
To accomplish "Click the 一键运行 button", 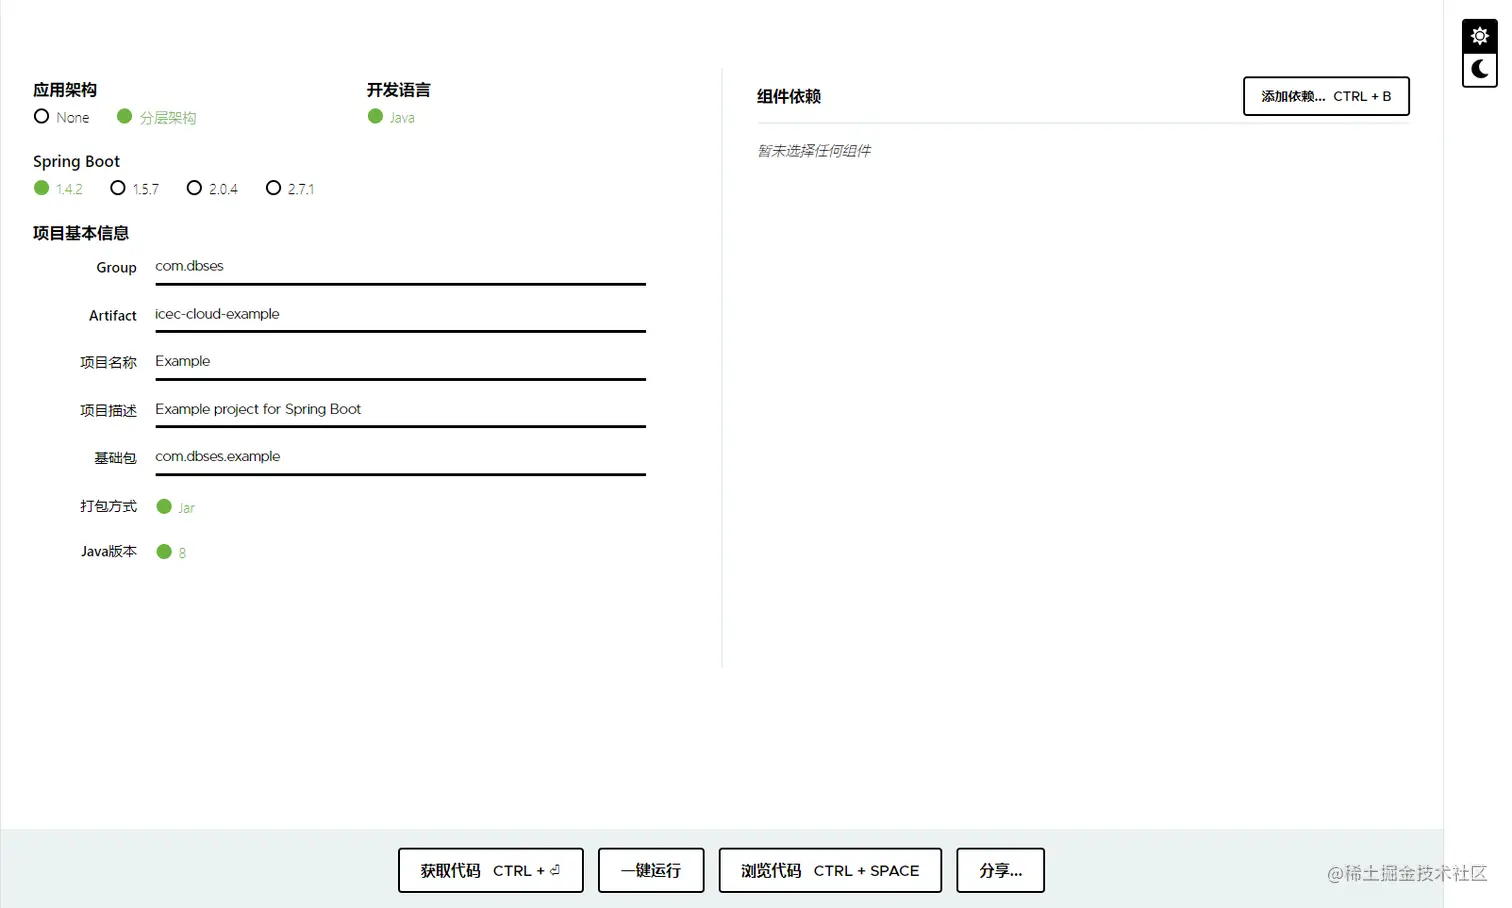I will [x=651, y=870].
